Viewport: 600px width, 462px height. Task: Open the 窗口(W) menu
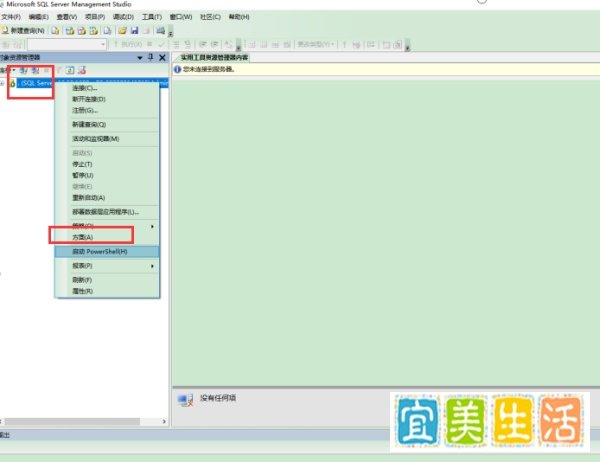tap(181, 17)
